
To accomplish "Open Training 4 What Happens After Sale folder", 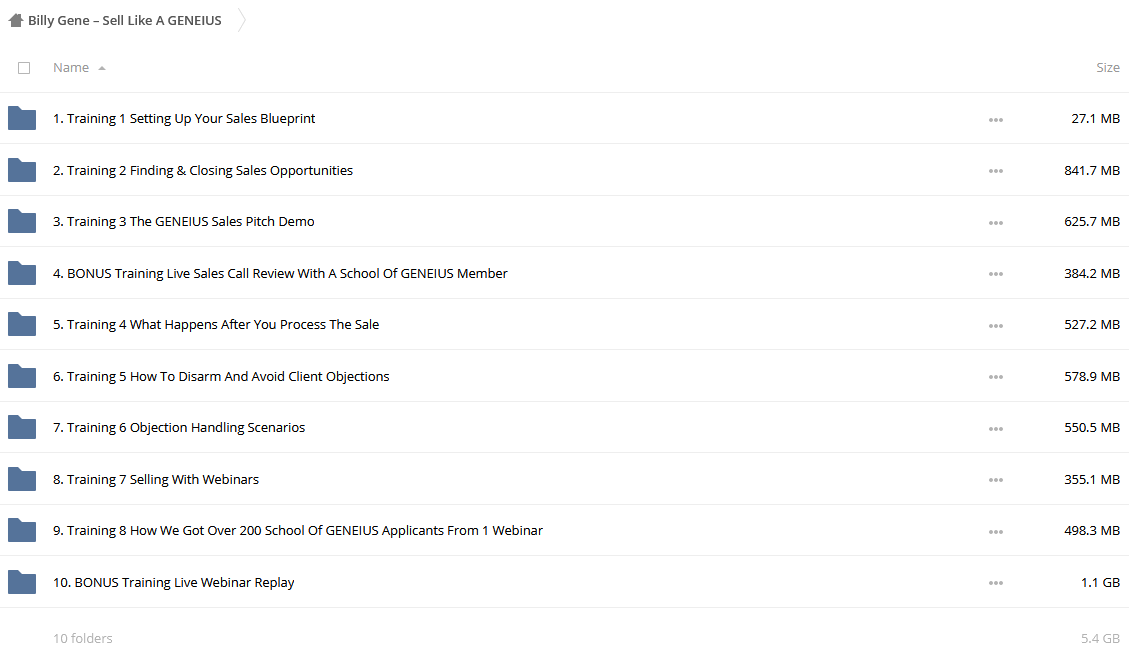I will pos(215,325).
